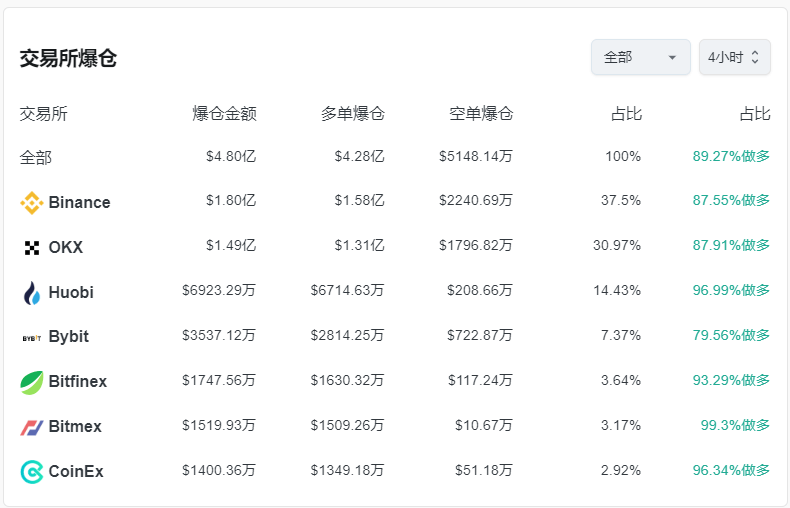Open the Huobi exchange name link
Viewport: 790px width, 508px height.
[x=71, y=292]
